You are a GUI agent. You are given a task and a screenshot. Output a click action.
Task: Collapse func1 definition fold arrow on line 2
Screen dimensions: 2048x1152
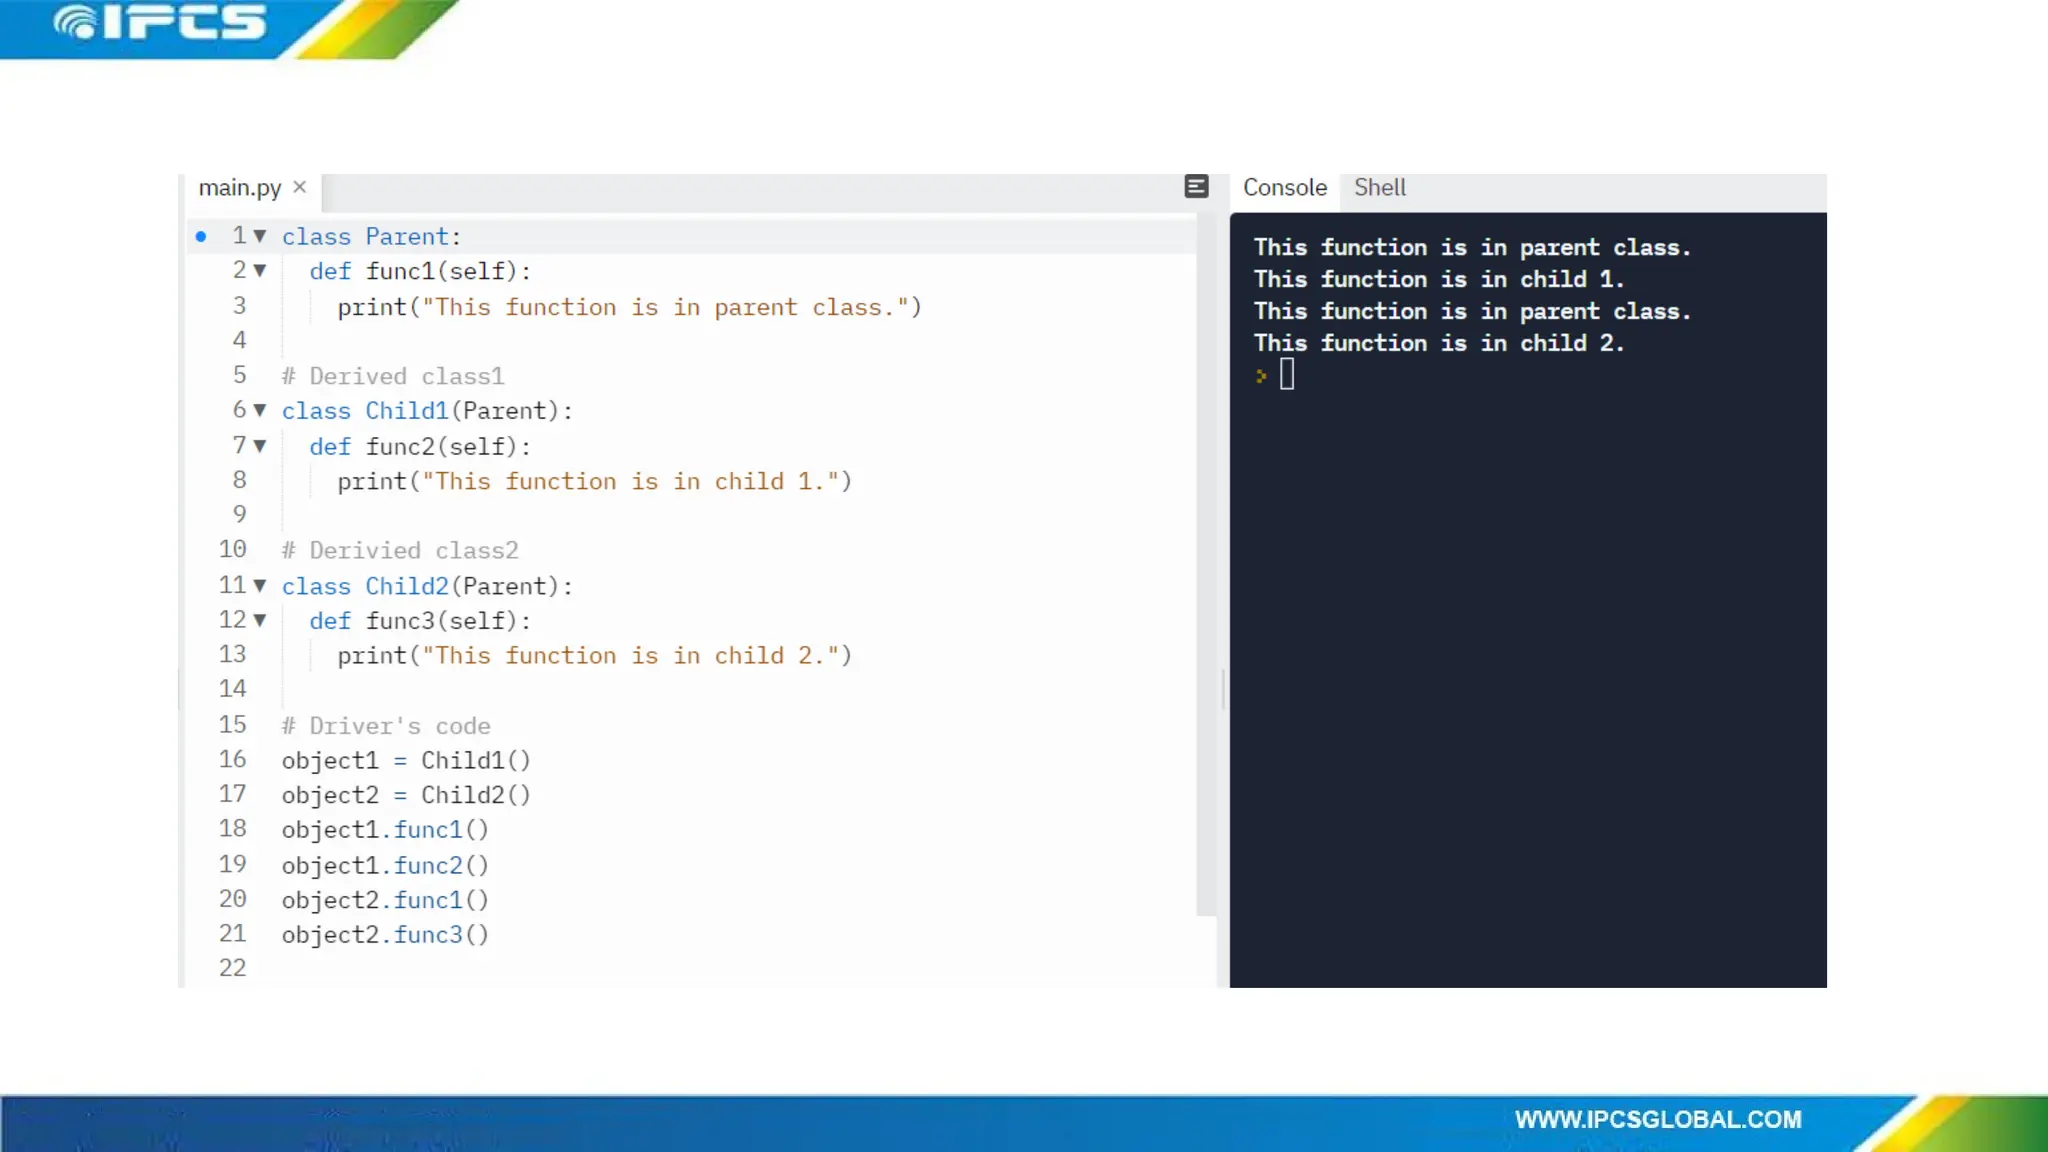260,270
